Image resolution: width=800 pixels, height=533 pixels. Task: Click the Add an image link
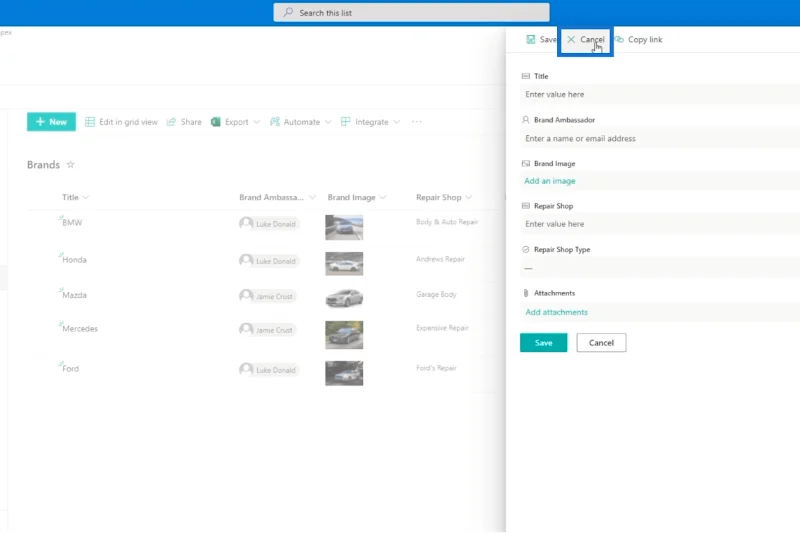[549, 181]
